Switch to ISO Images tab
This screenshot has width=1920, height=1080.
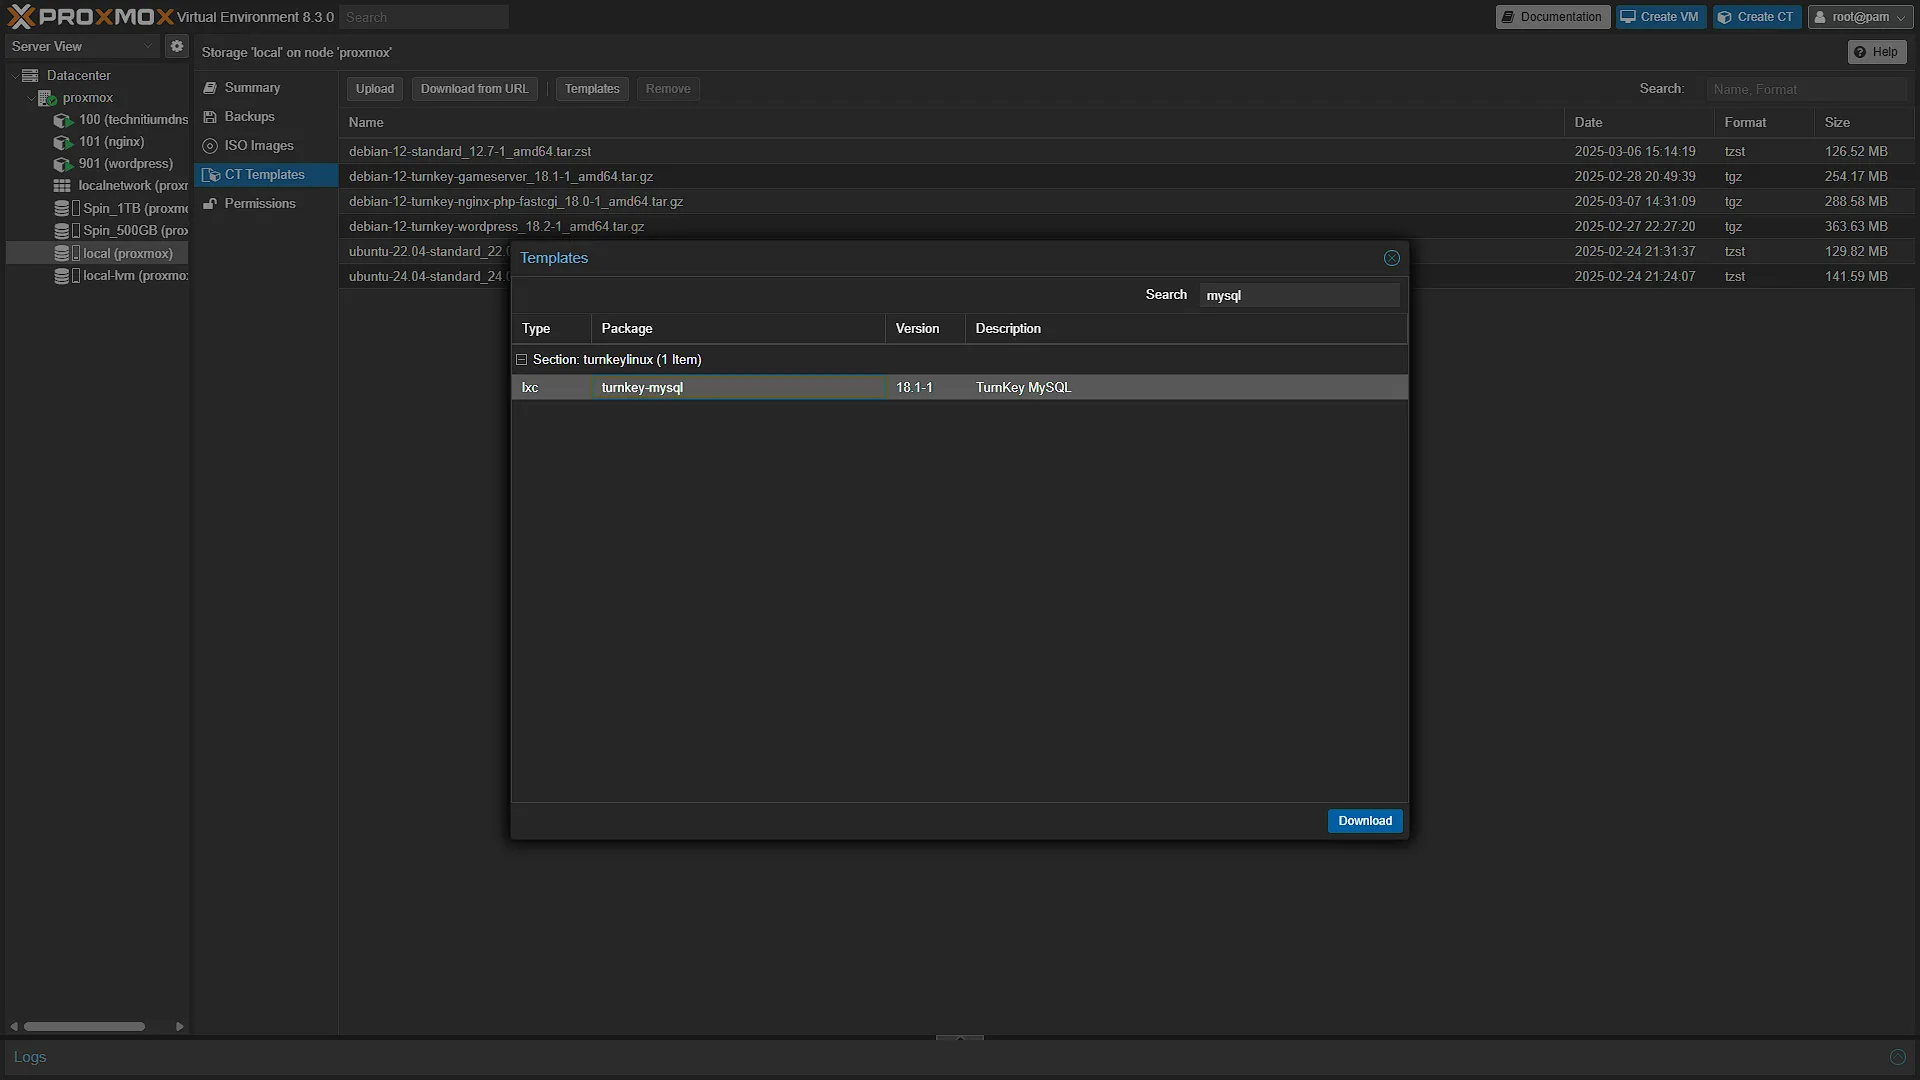265,146
